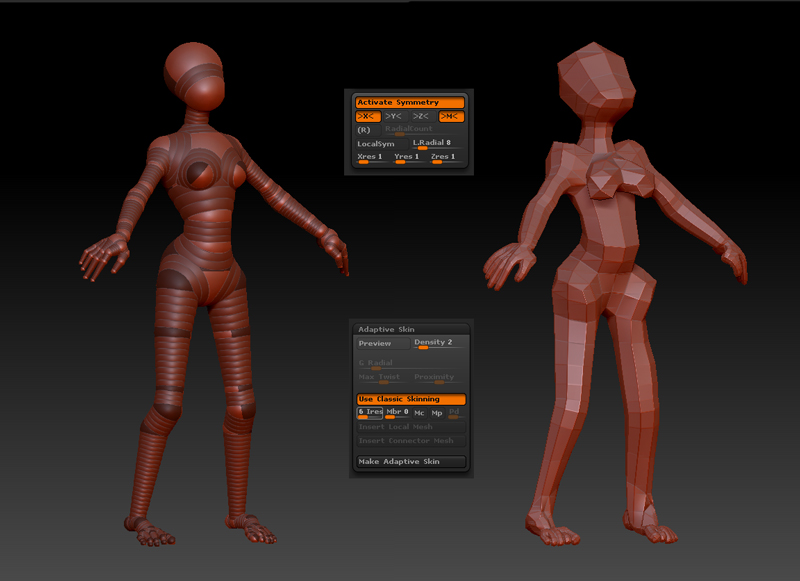Click the Proximity slider
The height and width of the screenshot is (581, 800).
coord(439,378)
